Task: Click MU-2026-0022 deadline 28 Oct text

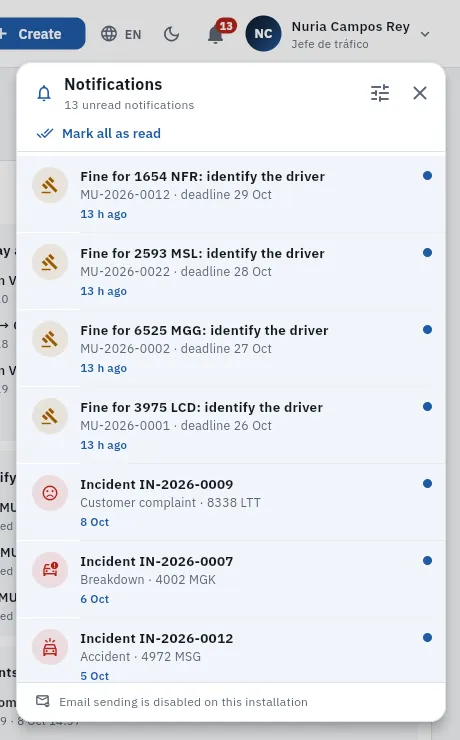Action: point(176,271)
